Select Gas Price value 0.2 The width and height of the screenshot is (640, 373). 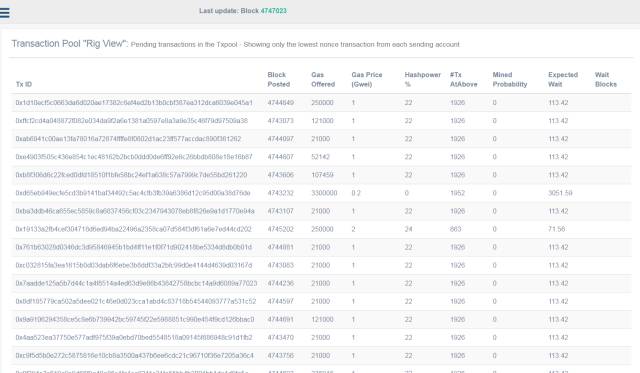tap(356, 193)
